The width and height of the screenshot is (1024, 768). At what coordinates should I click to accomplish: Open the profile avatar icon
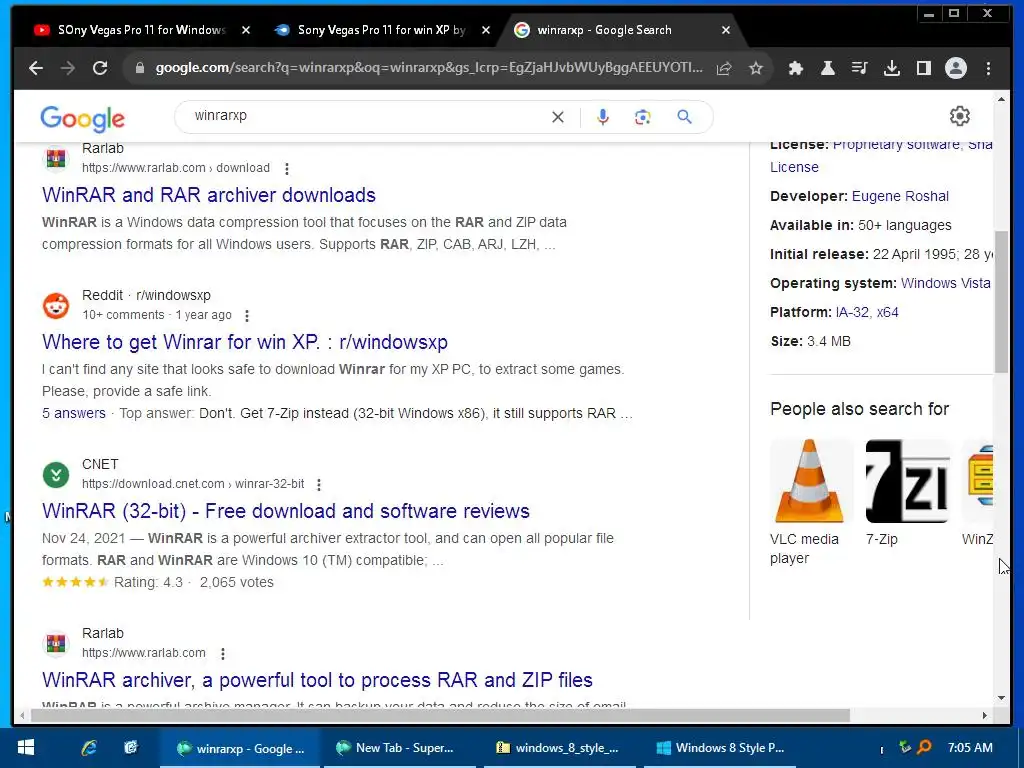tap(955, 68)
